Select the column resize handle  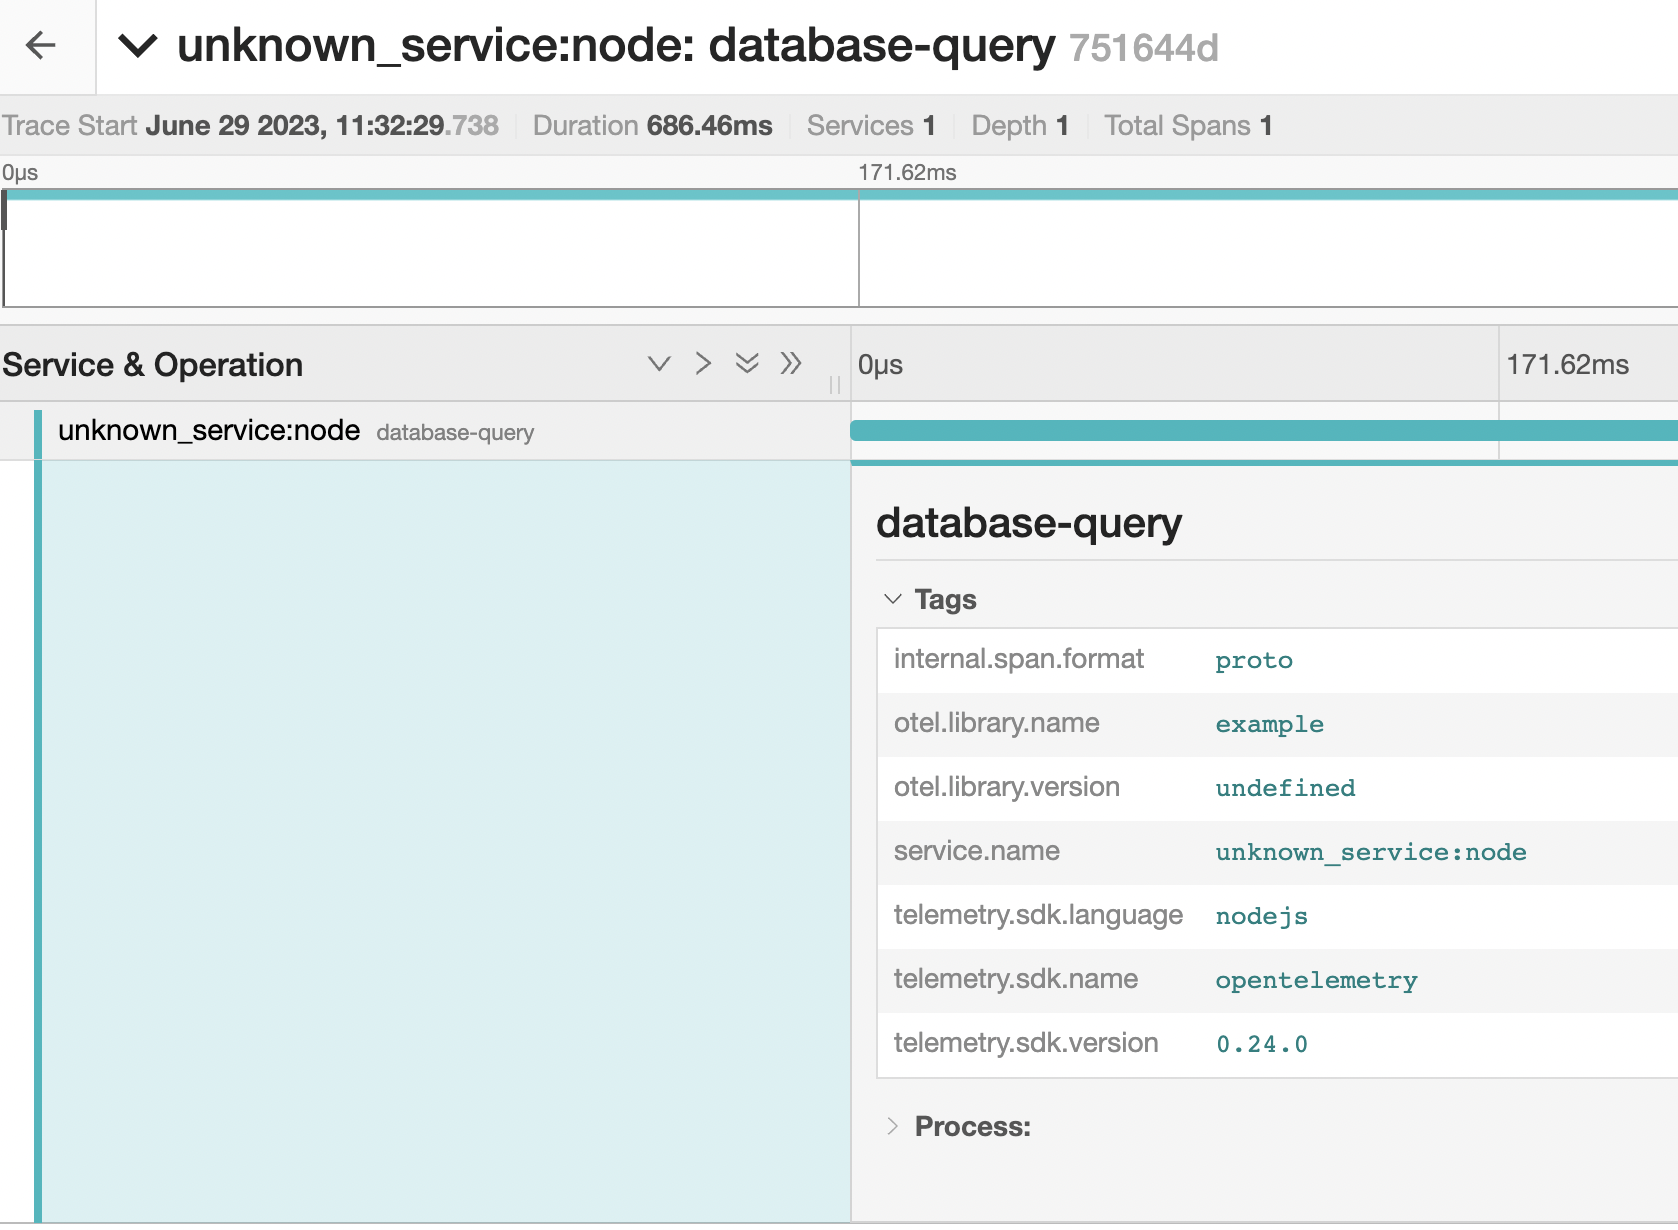[835, 385]
